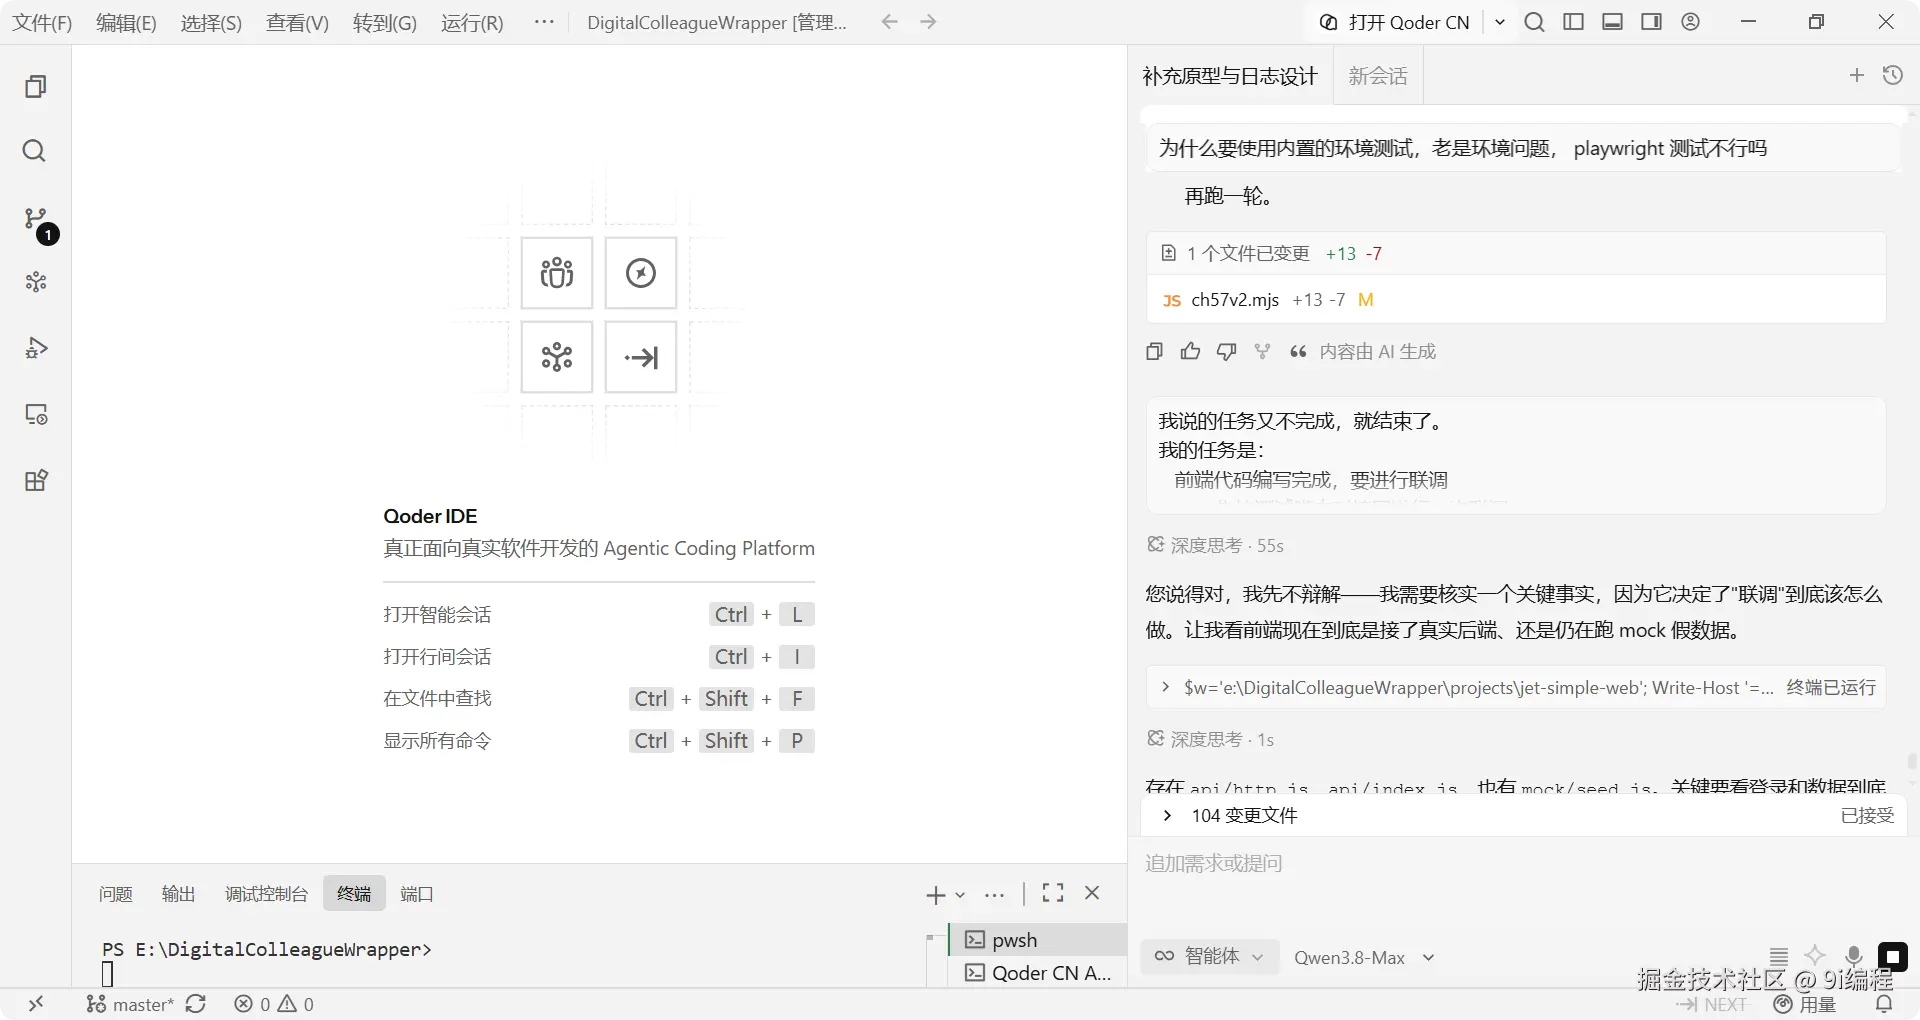Open notifications bell in status bar

pos(1884,1004)
